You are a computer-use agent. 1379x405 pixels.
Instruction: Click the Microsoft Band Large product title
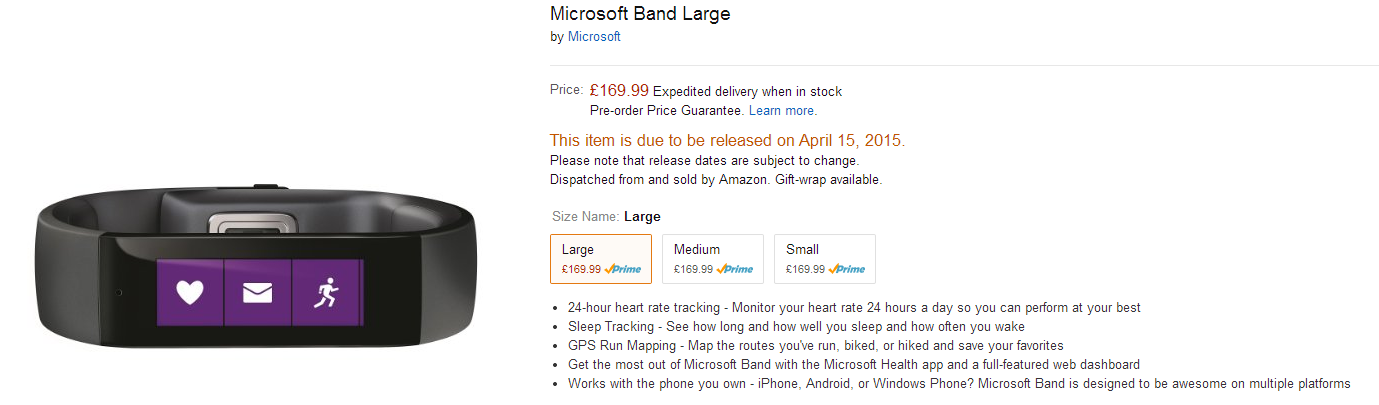640,14
